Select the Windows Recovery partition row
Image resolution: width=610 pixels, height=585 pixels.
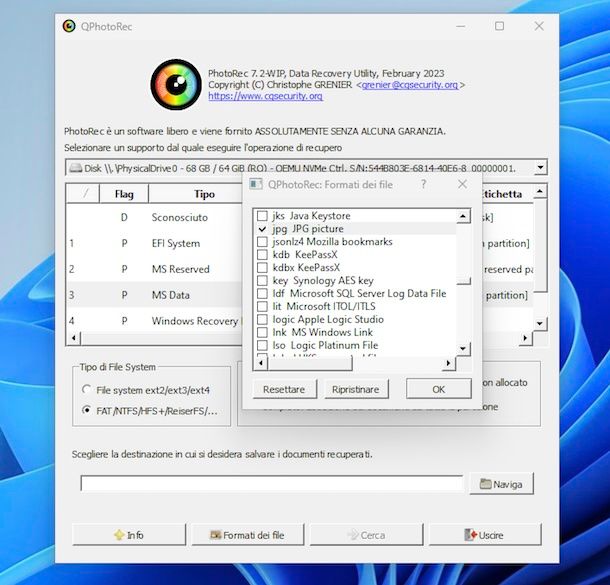click(154, 321)
